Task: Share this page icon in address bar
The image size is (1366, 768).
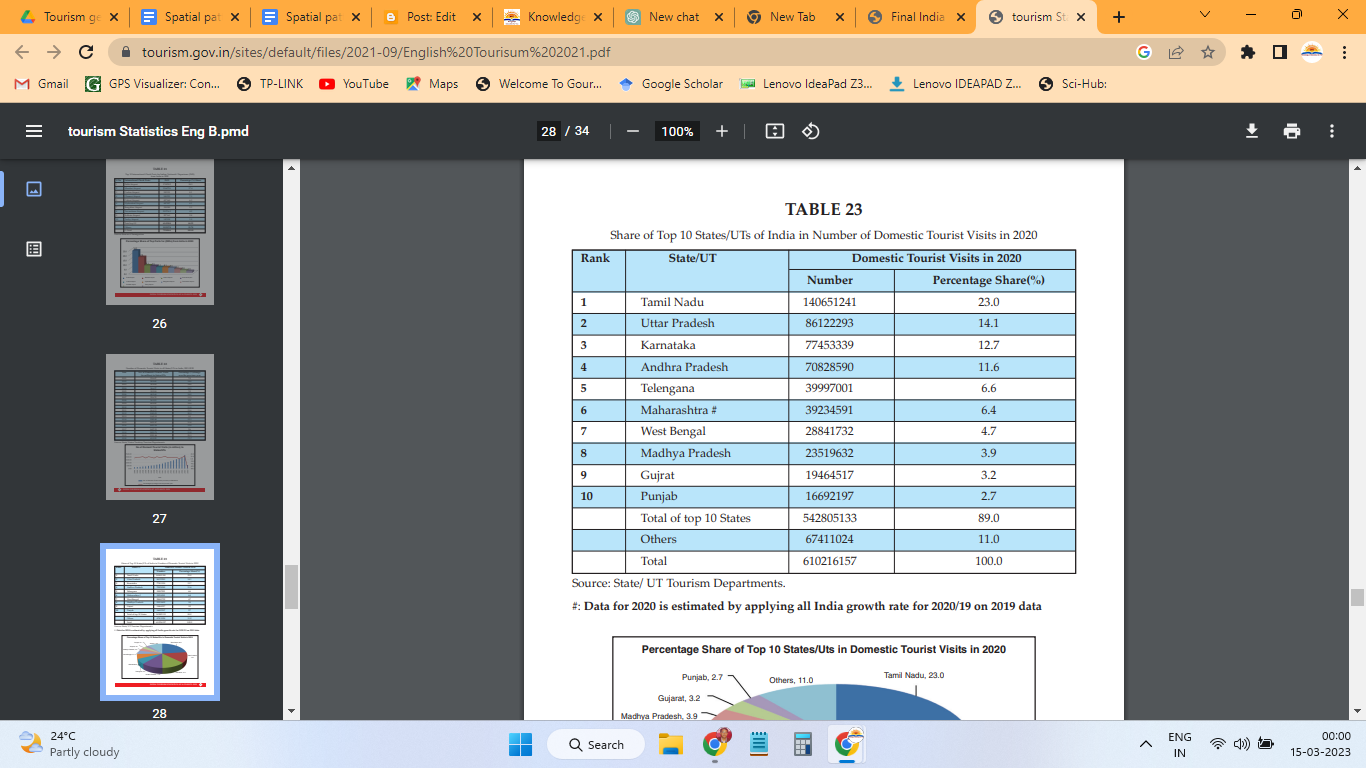Action: [x=1176, y=52]
